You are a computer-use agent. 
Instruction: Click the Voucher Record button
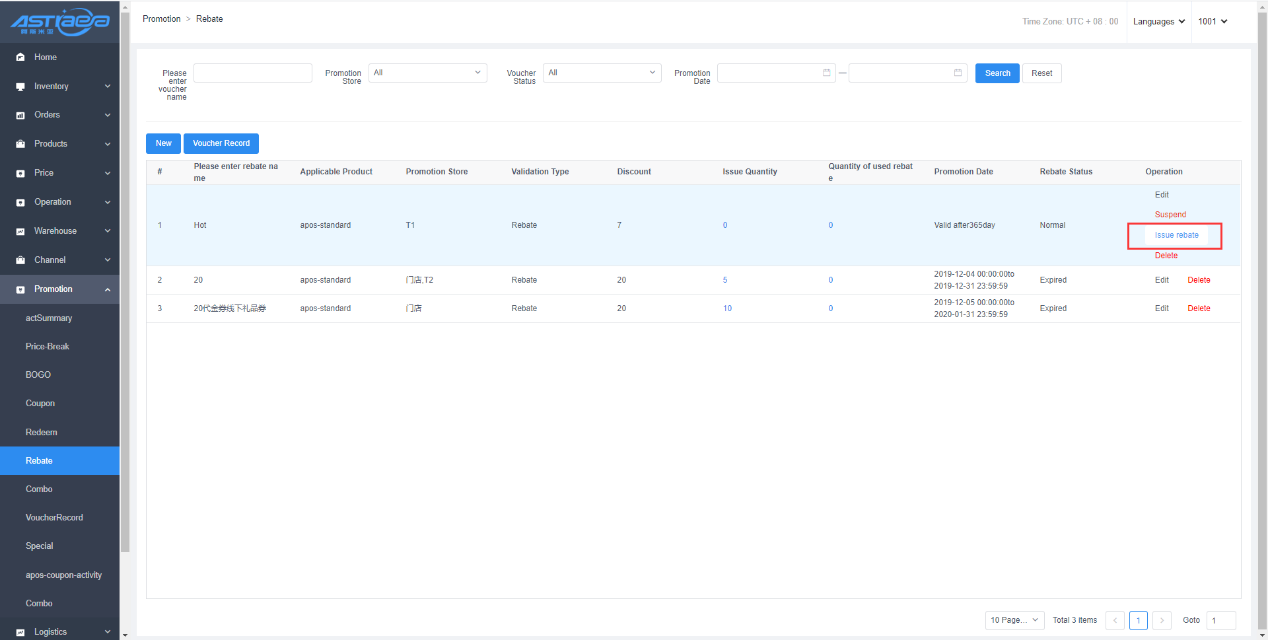[221, 143]
